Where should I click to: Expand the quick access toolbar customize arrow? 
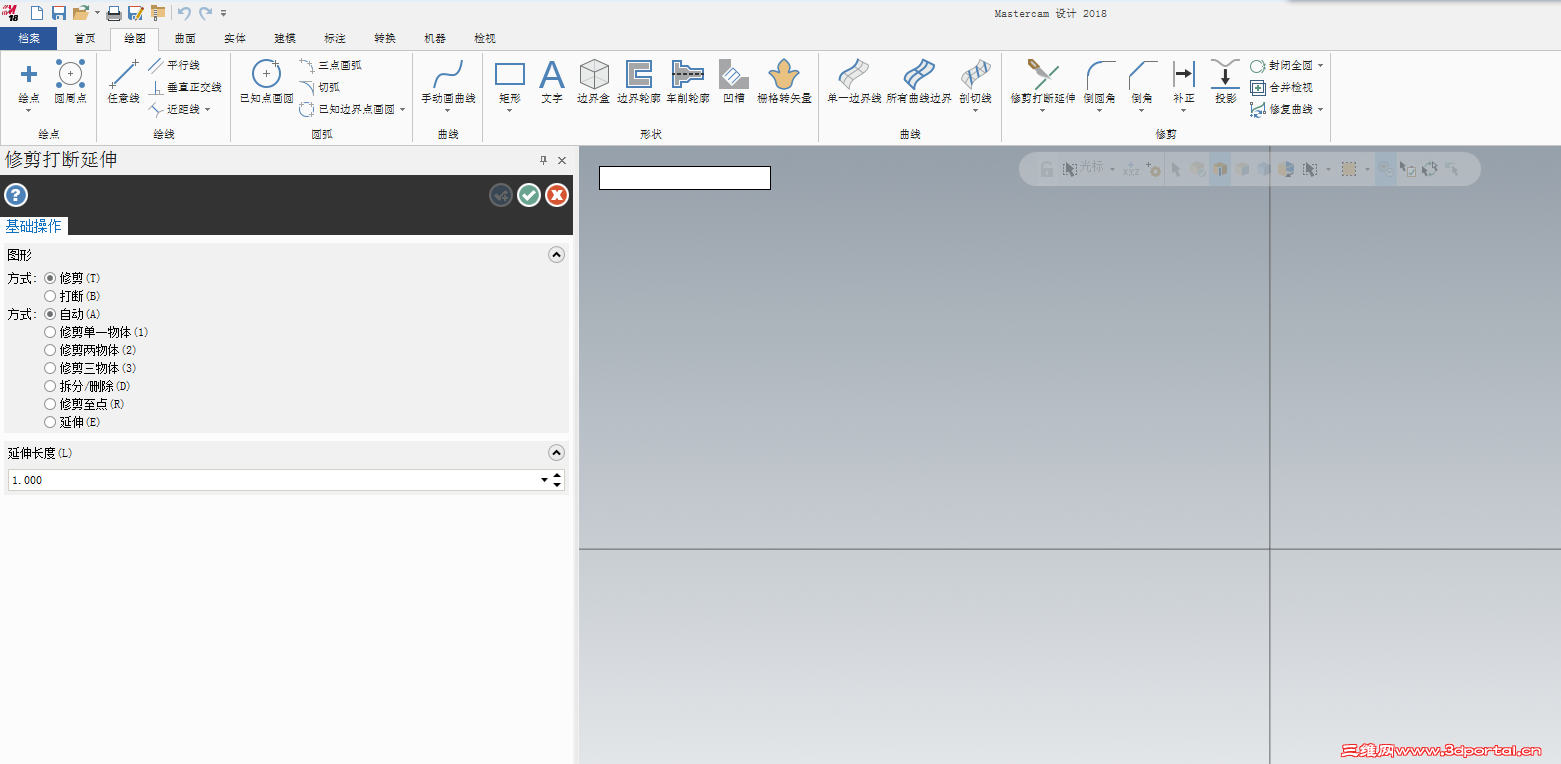click(224, 14)
